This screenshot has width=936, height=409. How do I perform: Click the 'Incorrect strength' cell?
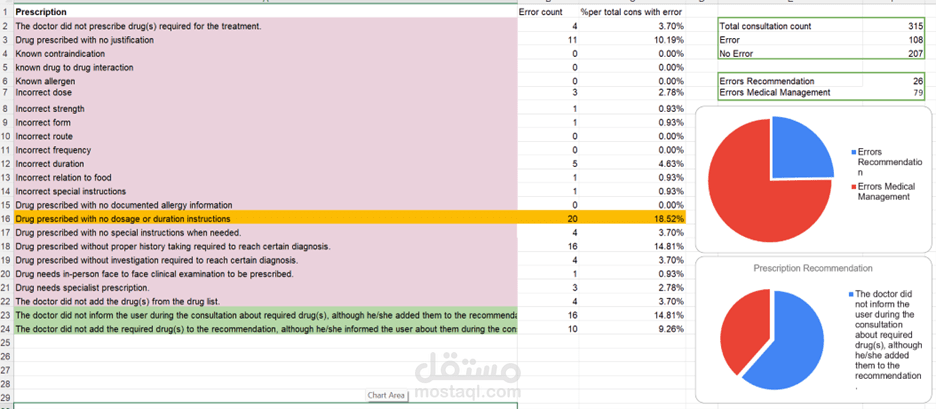coord(266,109)
